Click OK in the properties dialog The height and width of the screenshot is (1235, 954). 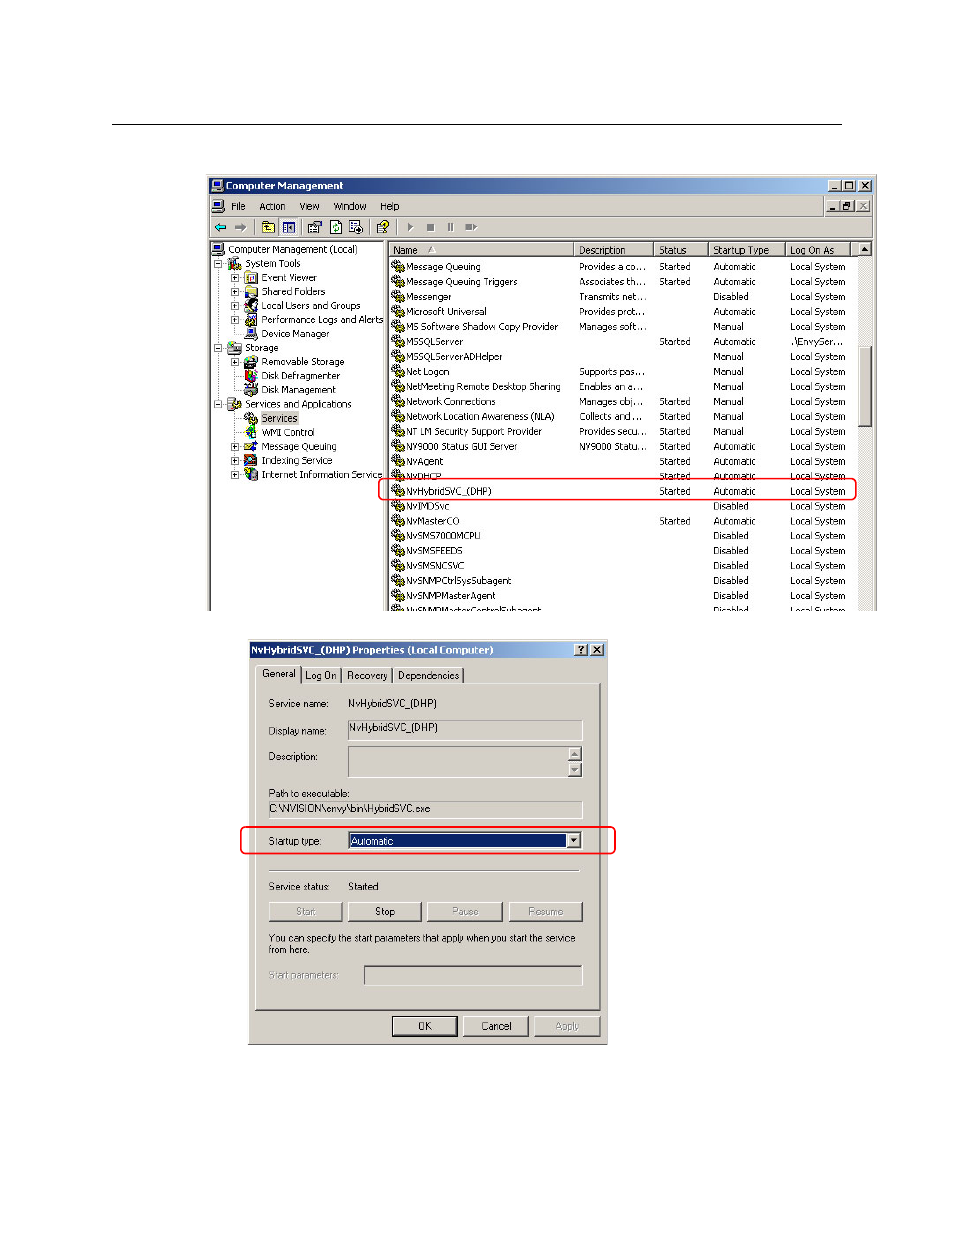pos(425,1026)
